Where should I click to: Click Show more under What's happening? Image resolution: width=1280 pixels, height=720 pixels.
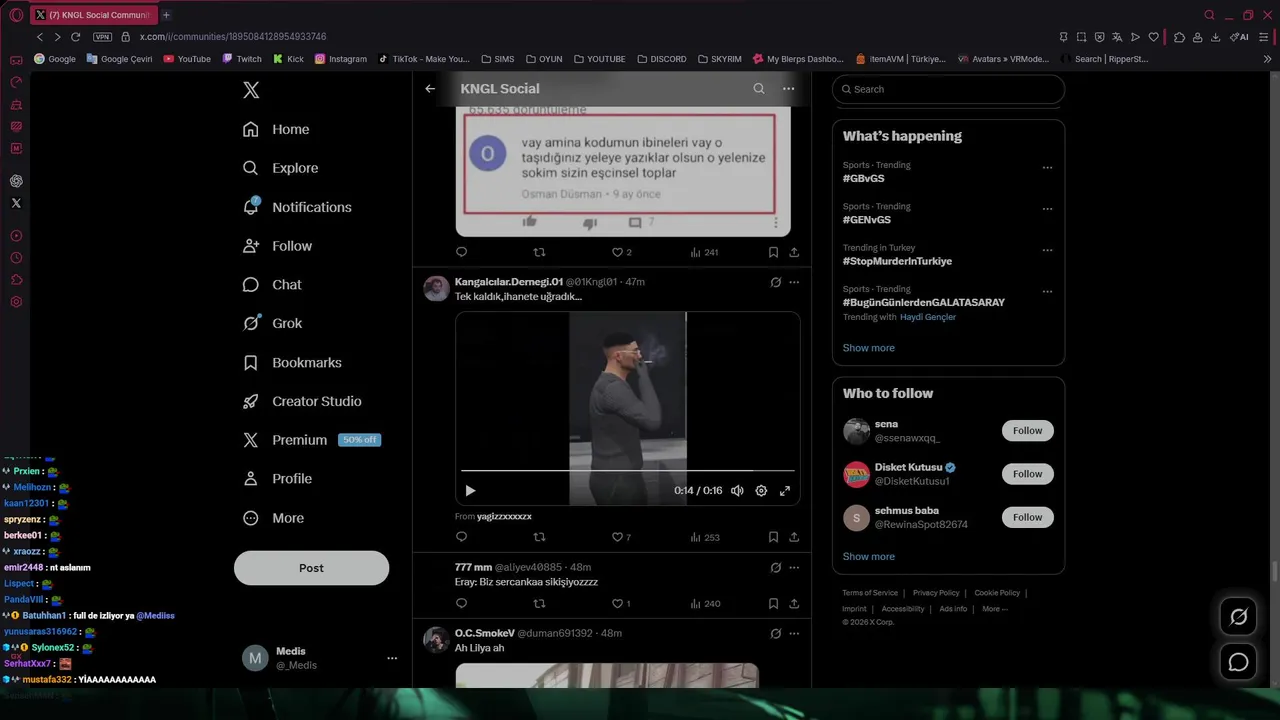[x=868, y=348]
